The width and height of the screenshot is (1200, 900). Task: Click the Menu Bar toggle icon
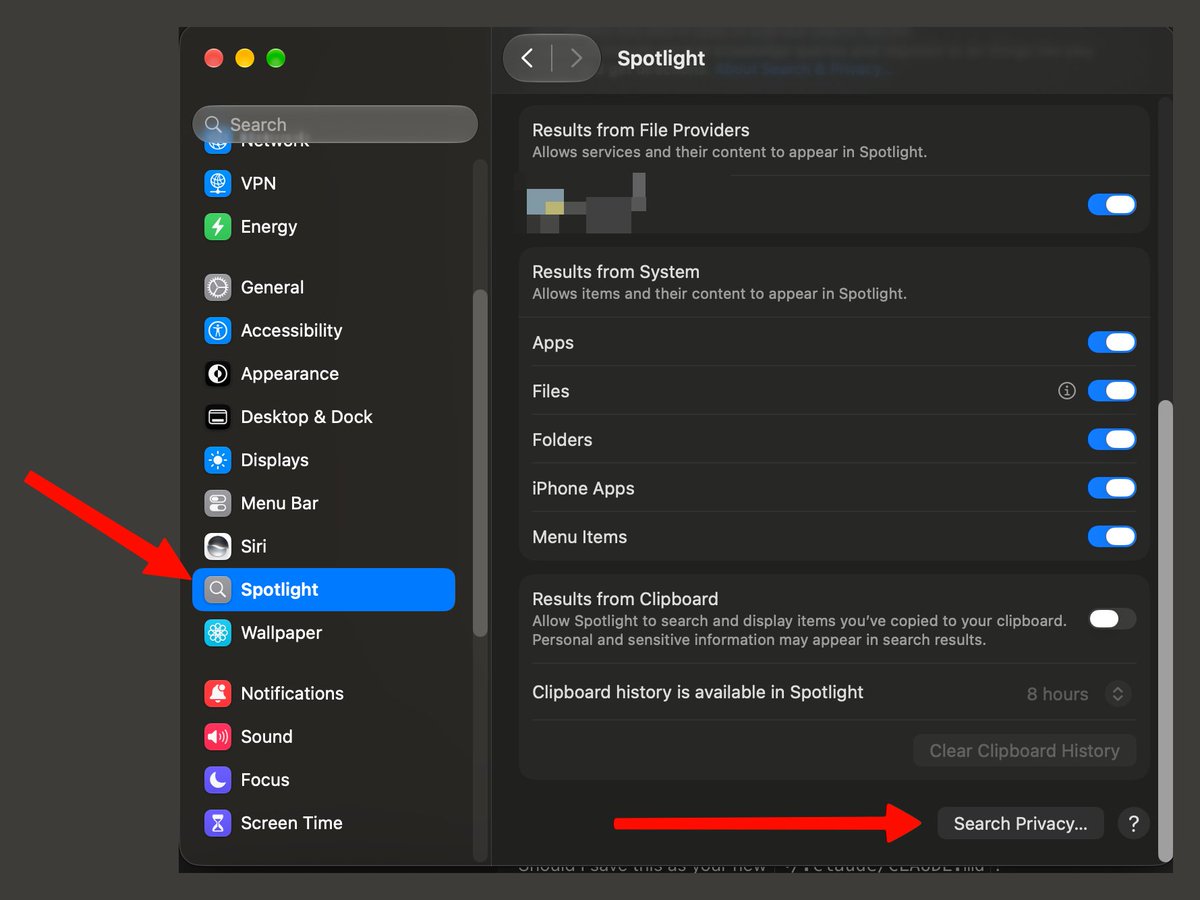(218, 503)
